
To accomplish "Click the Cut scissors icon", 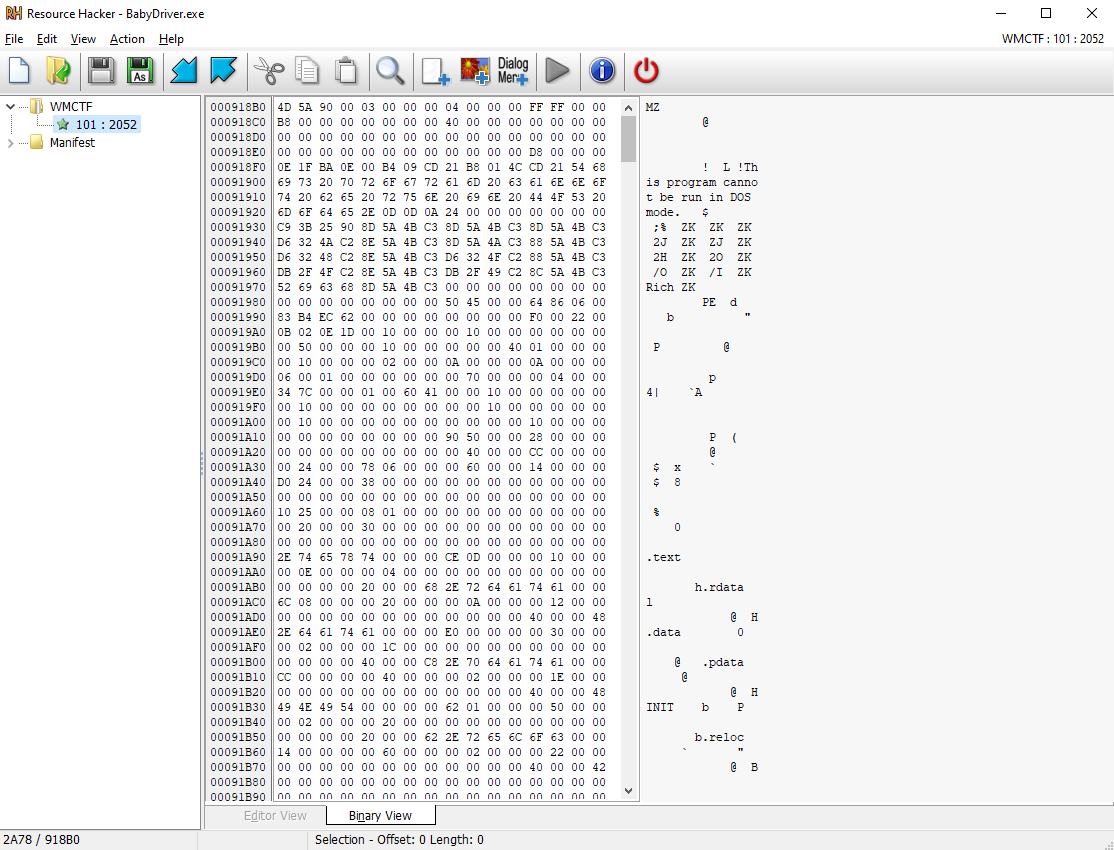I will (x=269, y=71).
